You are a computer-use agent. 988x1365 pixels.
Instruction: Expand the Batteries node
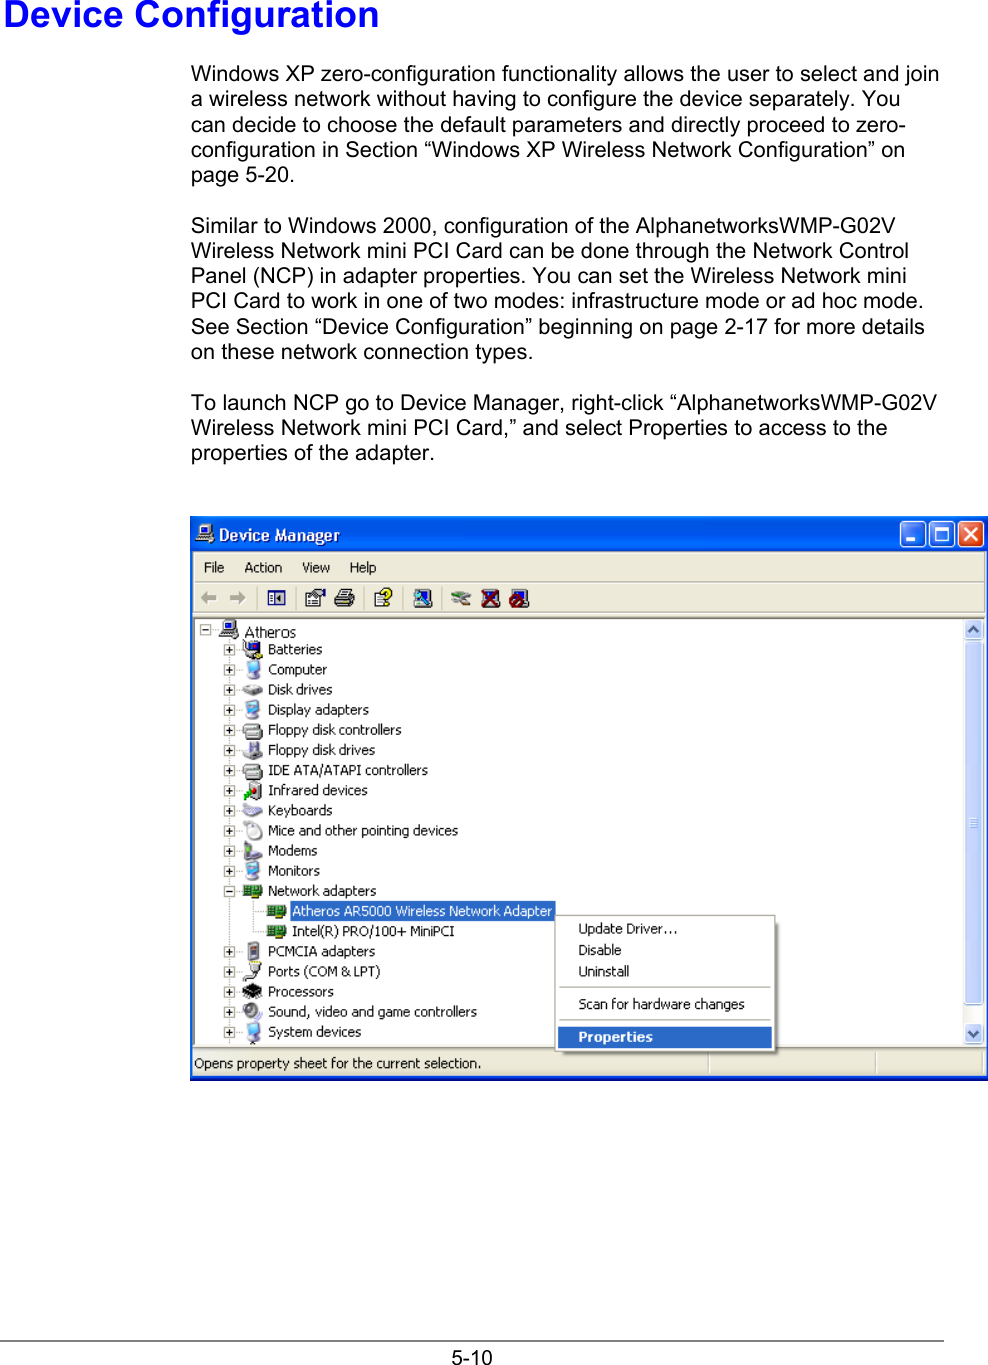pyautogui.click(x=229, y=650)
